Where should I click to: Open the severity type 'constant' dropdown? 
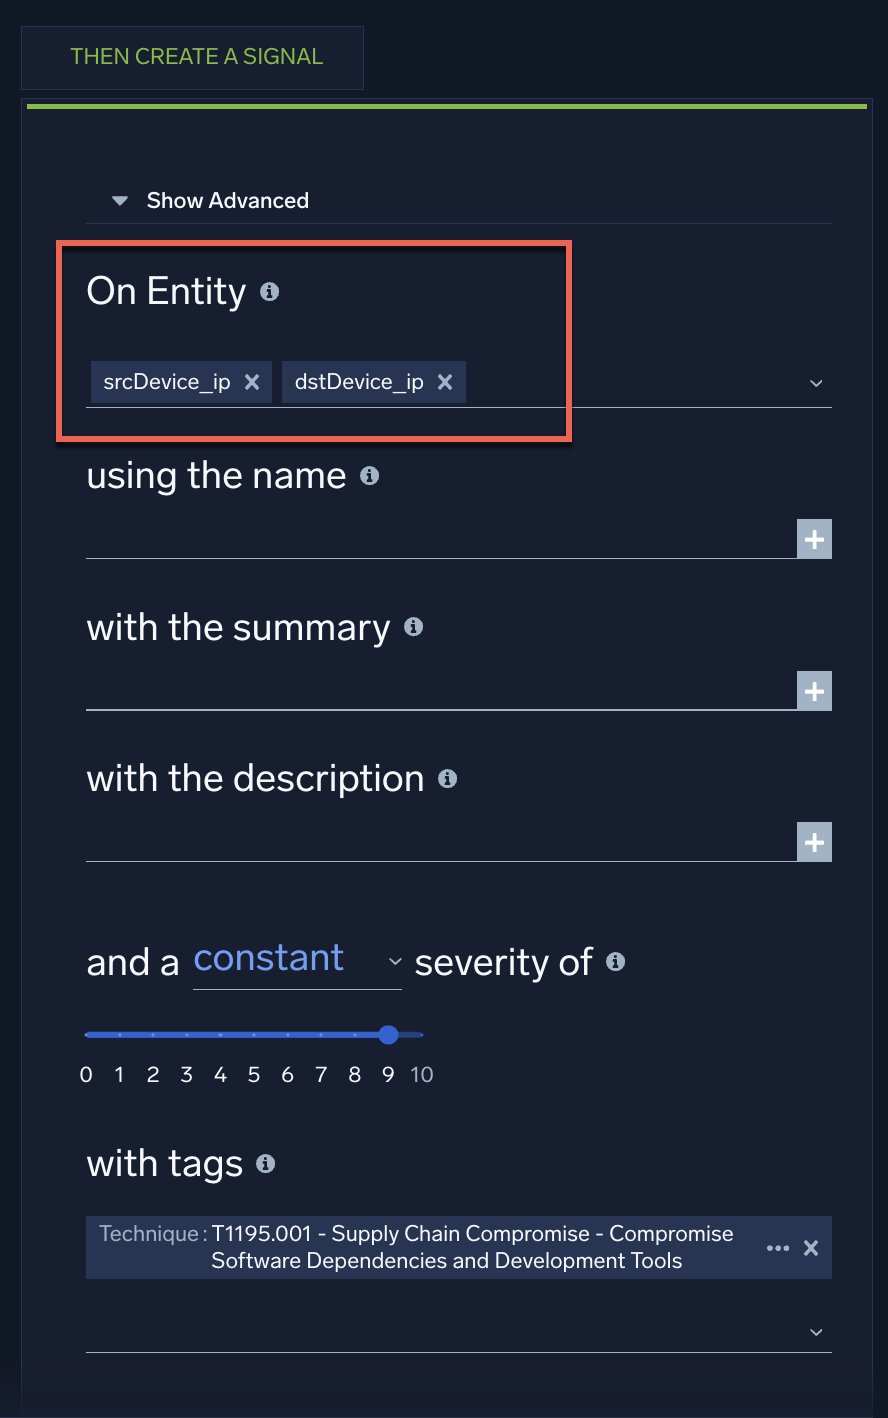tap(394, 961)
